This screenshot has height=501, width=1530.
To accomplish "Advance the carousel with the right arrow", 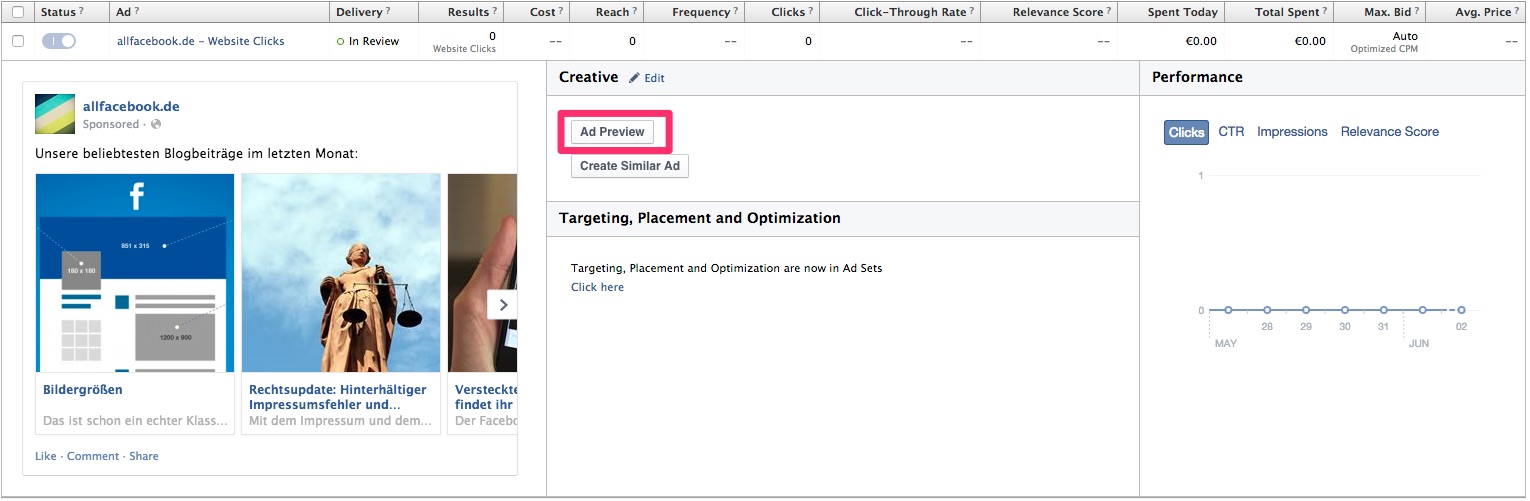I will pyautogui.click(x=503, y=304).
